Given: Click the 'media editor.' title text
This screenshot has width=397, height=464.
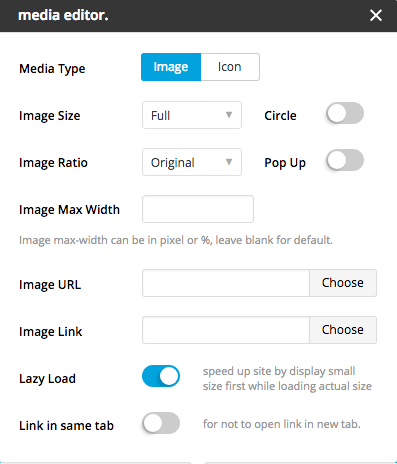Looking at the screenshot, I should coord(63,15).
